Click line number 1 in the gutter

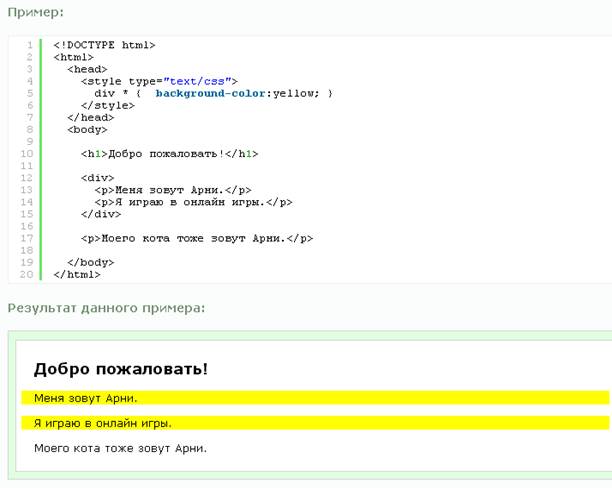(x=30, y=45)
